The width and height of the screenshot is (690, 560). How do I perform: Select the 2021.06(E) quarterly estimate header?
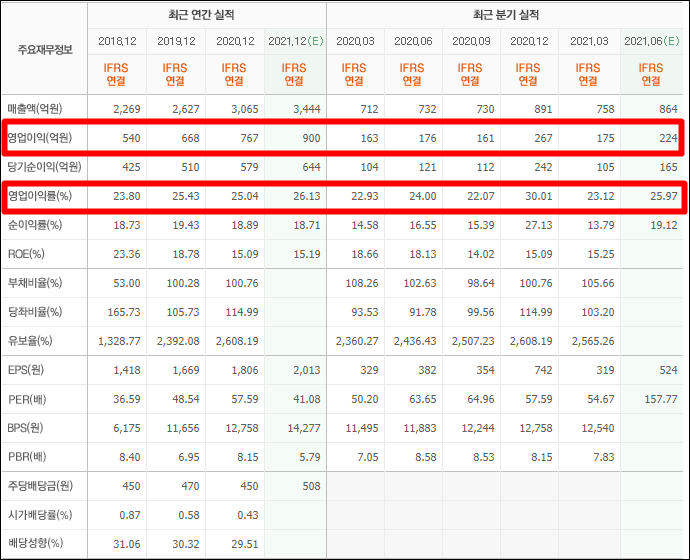(652, 41)
